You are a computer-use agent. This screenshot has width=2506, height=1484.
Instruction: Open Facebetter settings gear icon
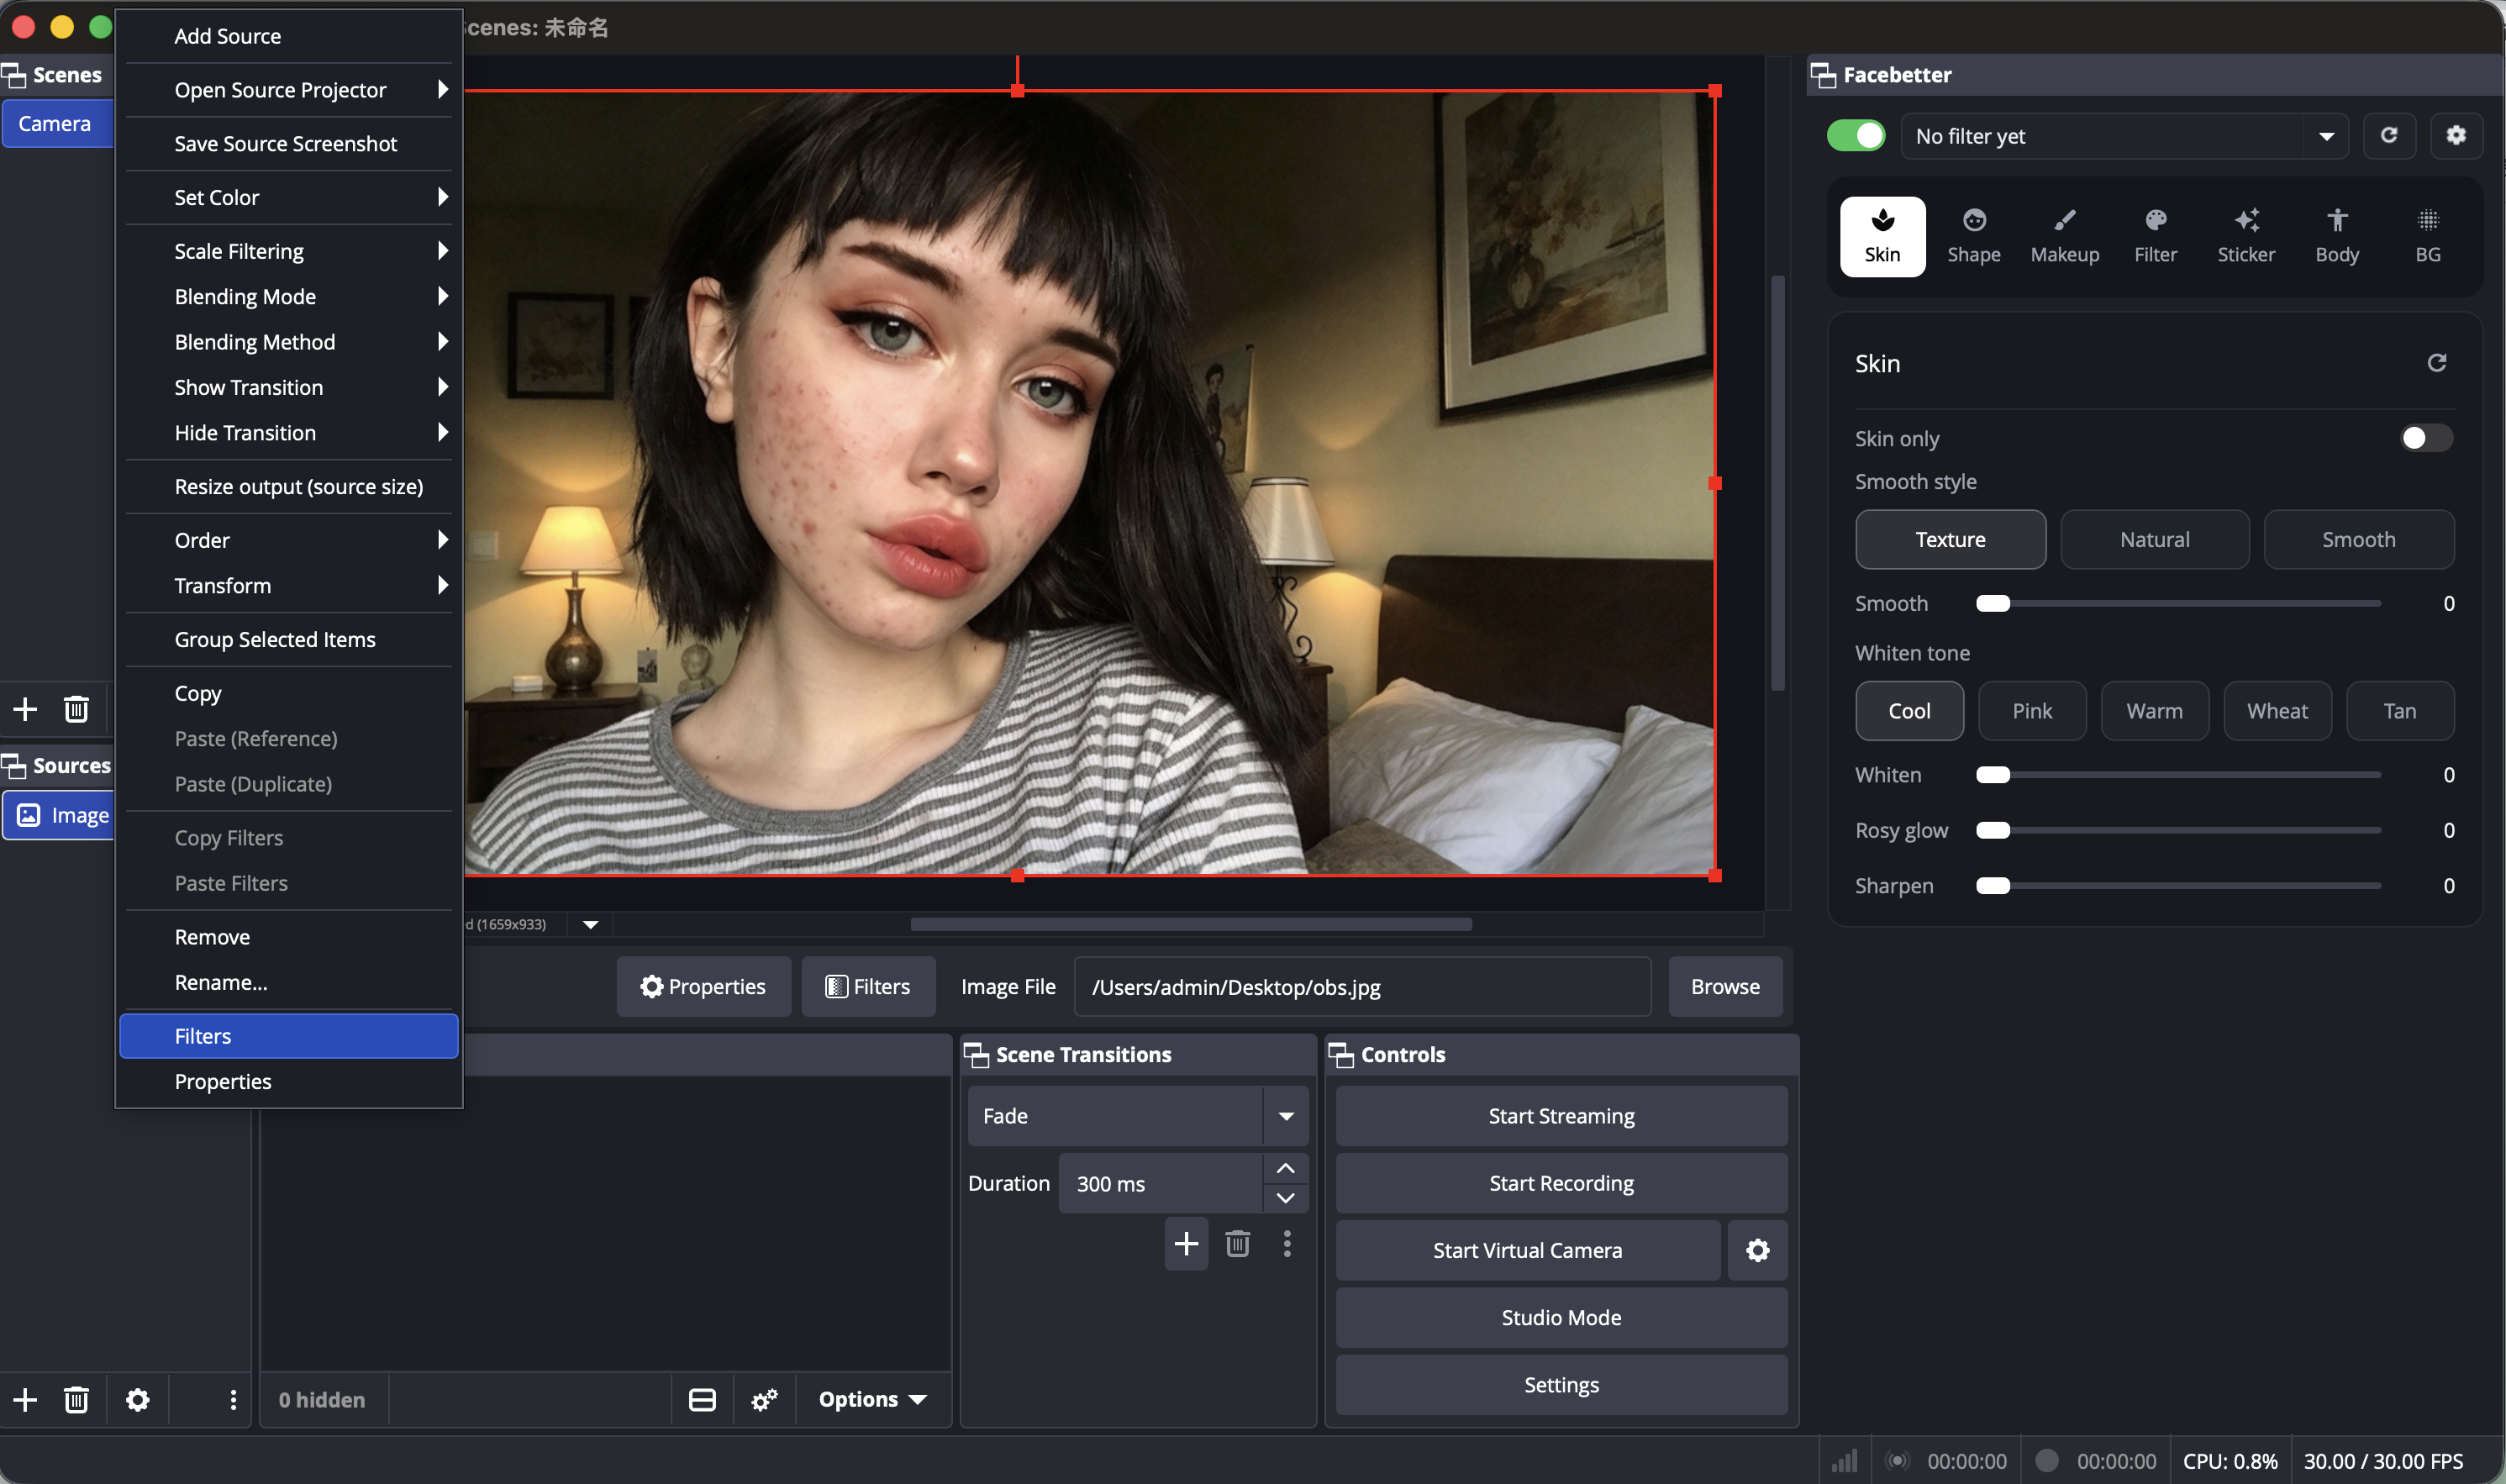[2456, 135]
